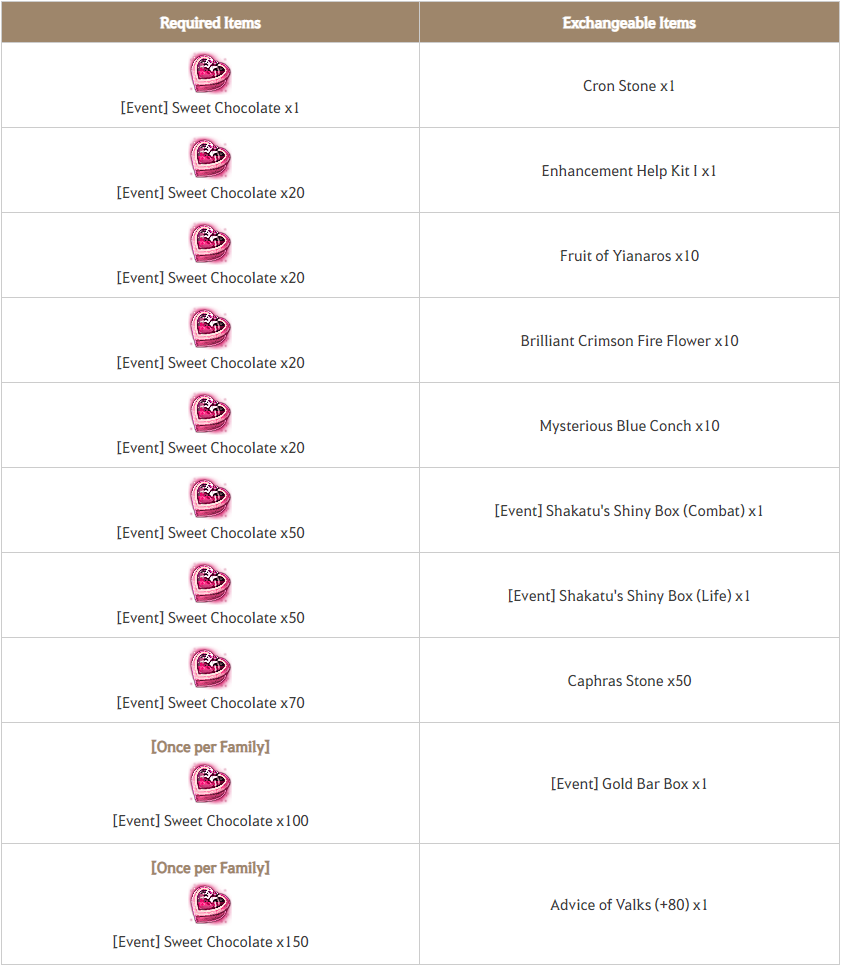842x967 pixels.
Task: Select the Cron Stone x1 text
Action: [629, 86]
